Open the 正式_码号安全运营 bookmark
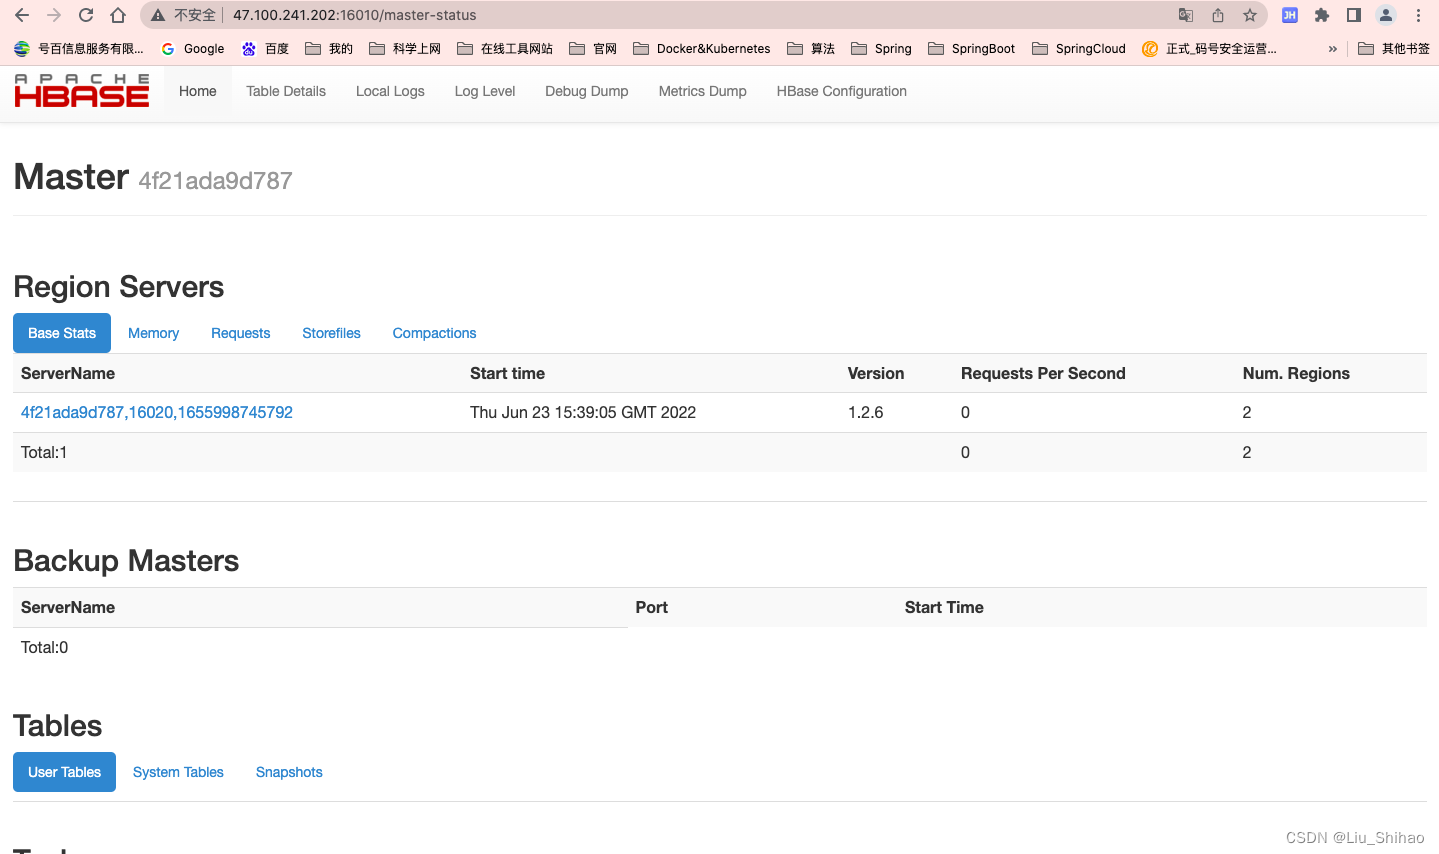 click(1209, 48)
